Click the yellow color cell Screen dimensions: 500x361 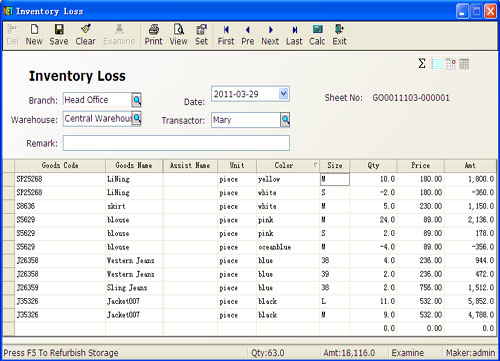(288, 179)
